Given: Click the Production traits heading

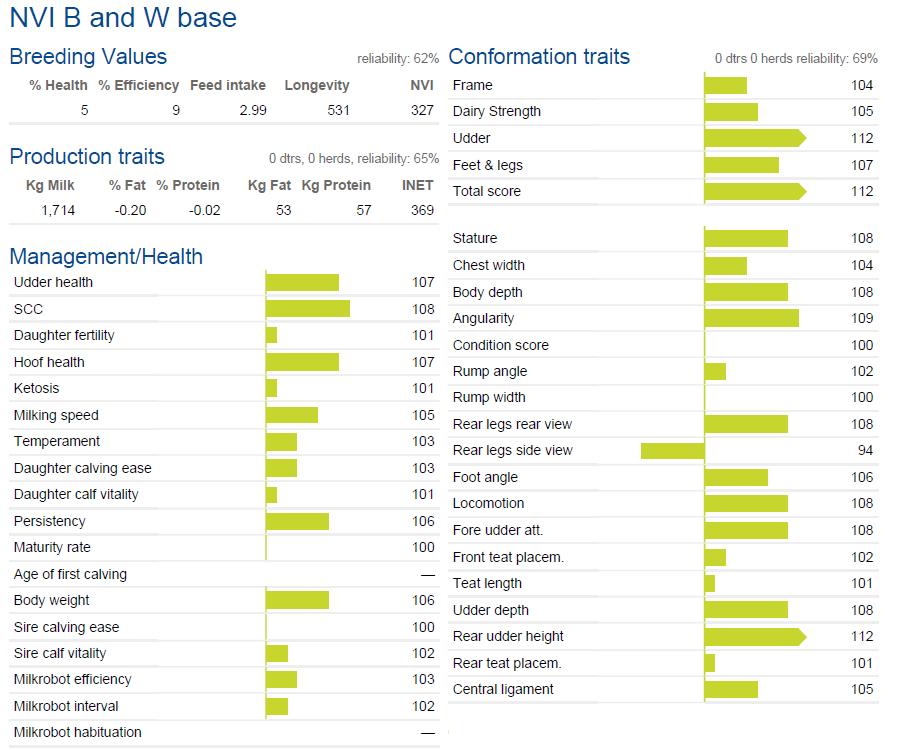Looking at the screenshot, I should click(87, 157).
